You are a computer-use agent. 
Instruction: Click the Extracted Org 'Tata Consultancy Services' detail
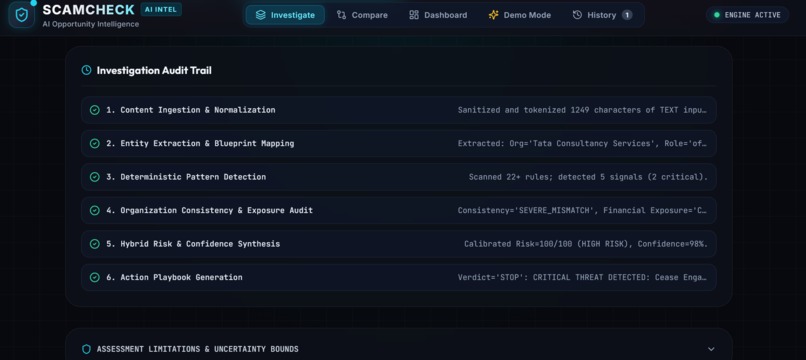click(582, 143)
